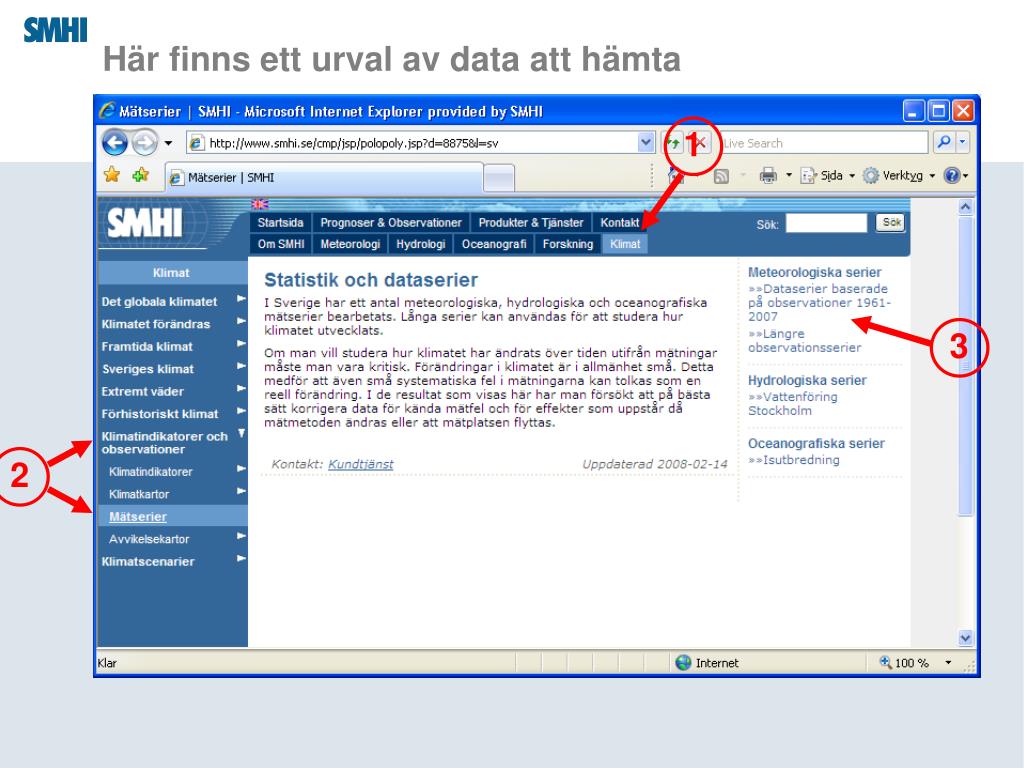This screenshot has width=1024, height=768.
Task: Click the page scrollbar up arrow
Action: (x=965, y=207)
